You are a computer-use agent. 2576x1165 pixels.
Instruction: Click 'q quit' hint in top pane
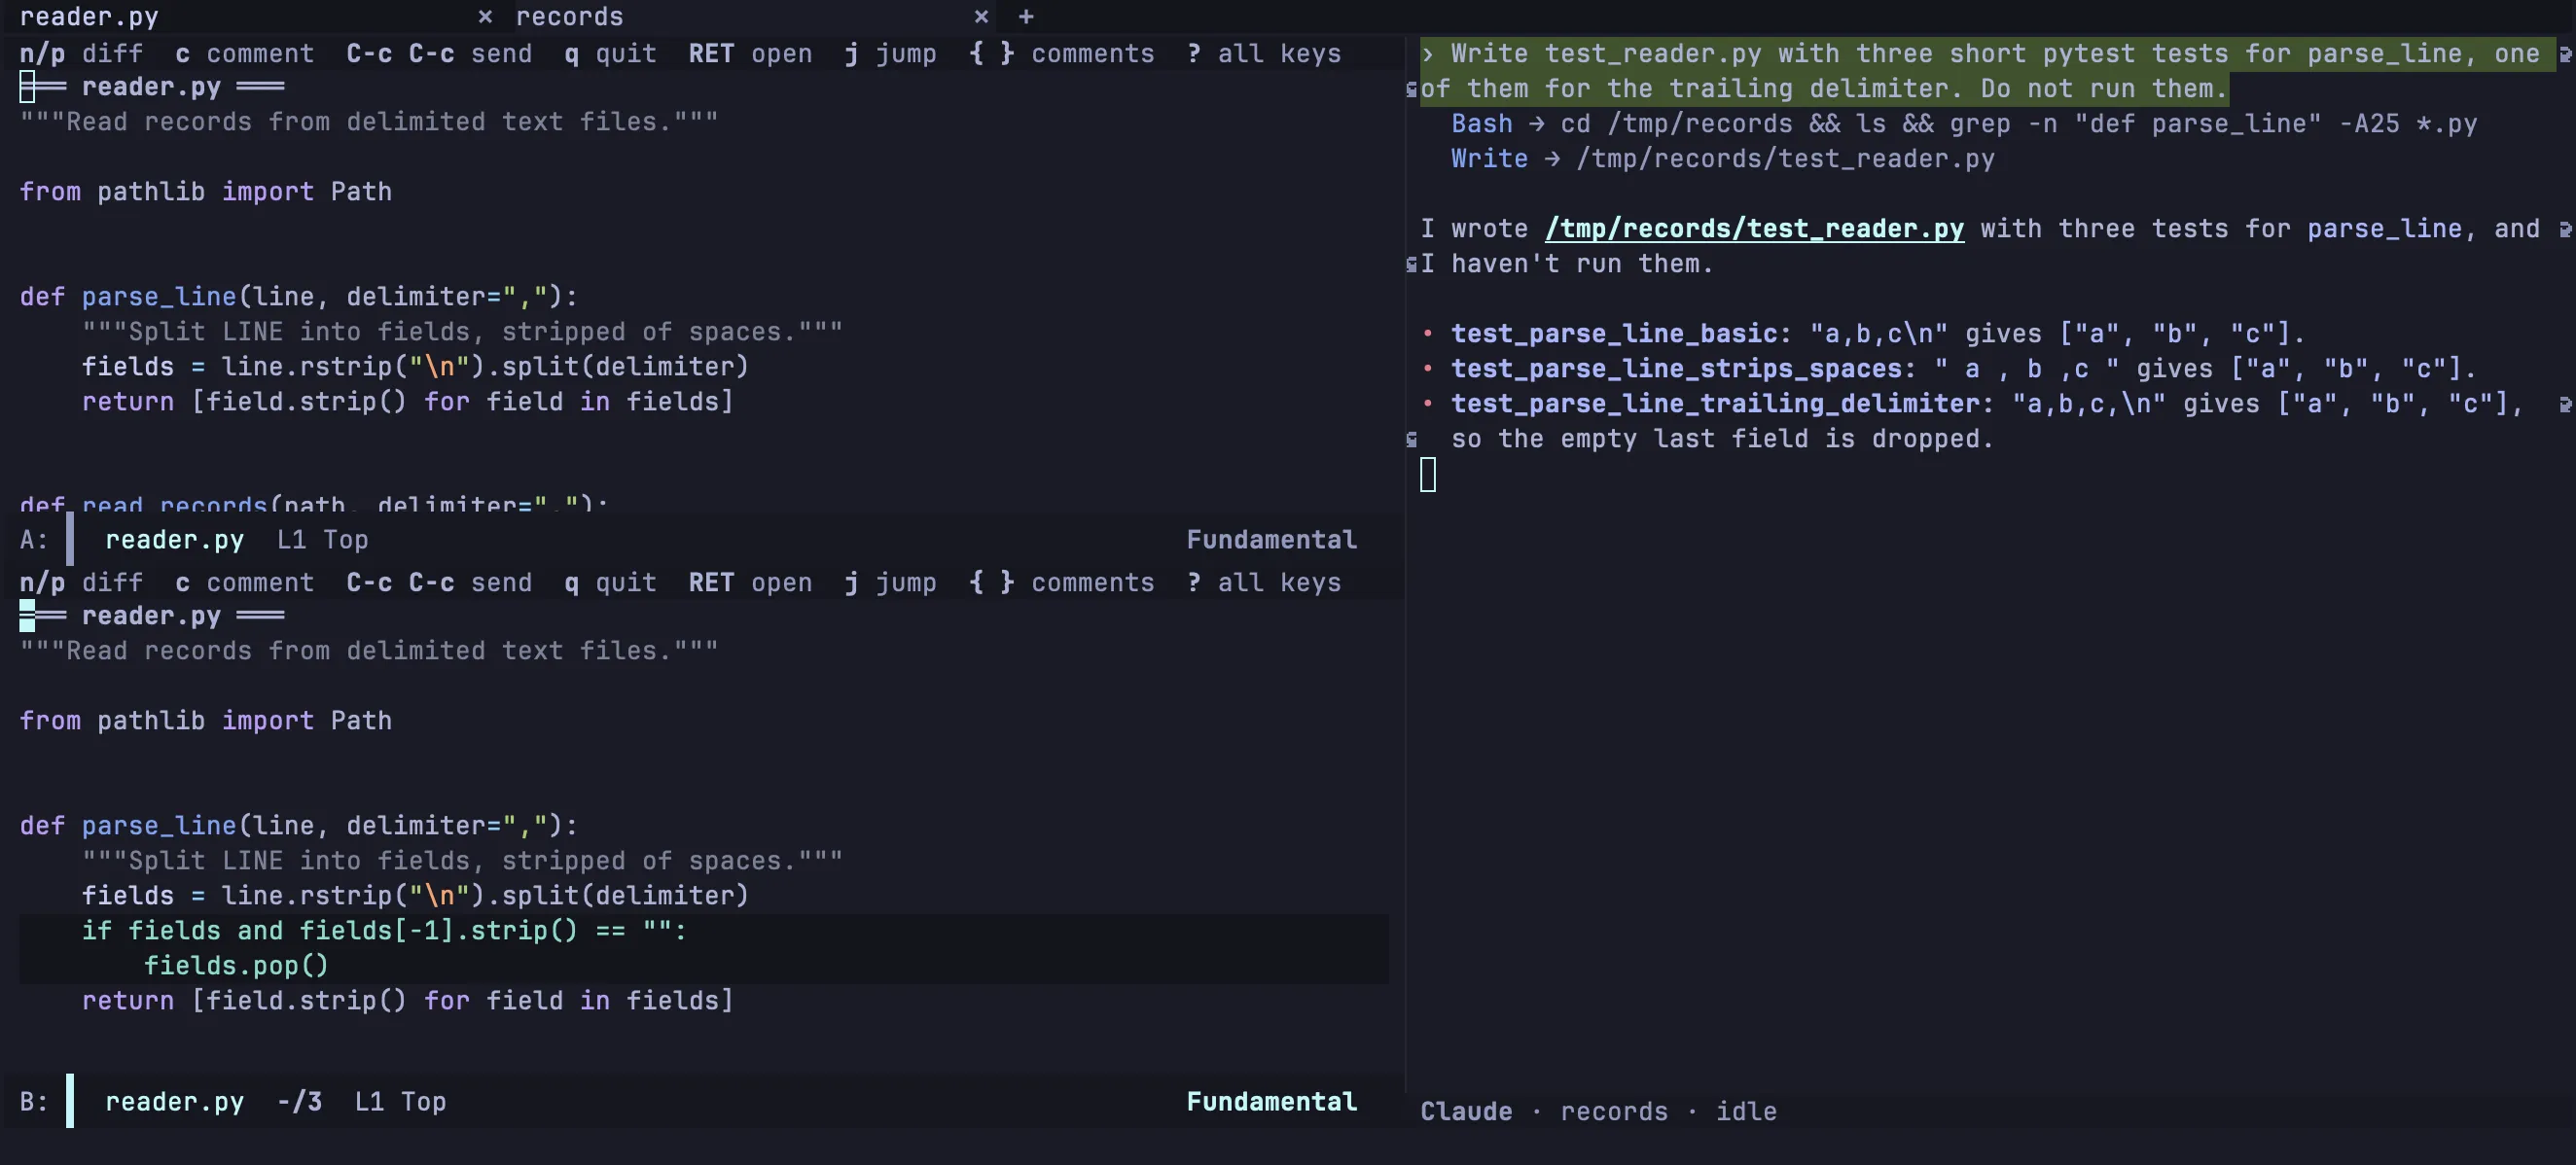tap(610, 53)
